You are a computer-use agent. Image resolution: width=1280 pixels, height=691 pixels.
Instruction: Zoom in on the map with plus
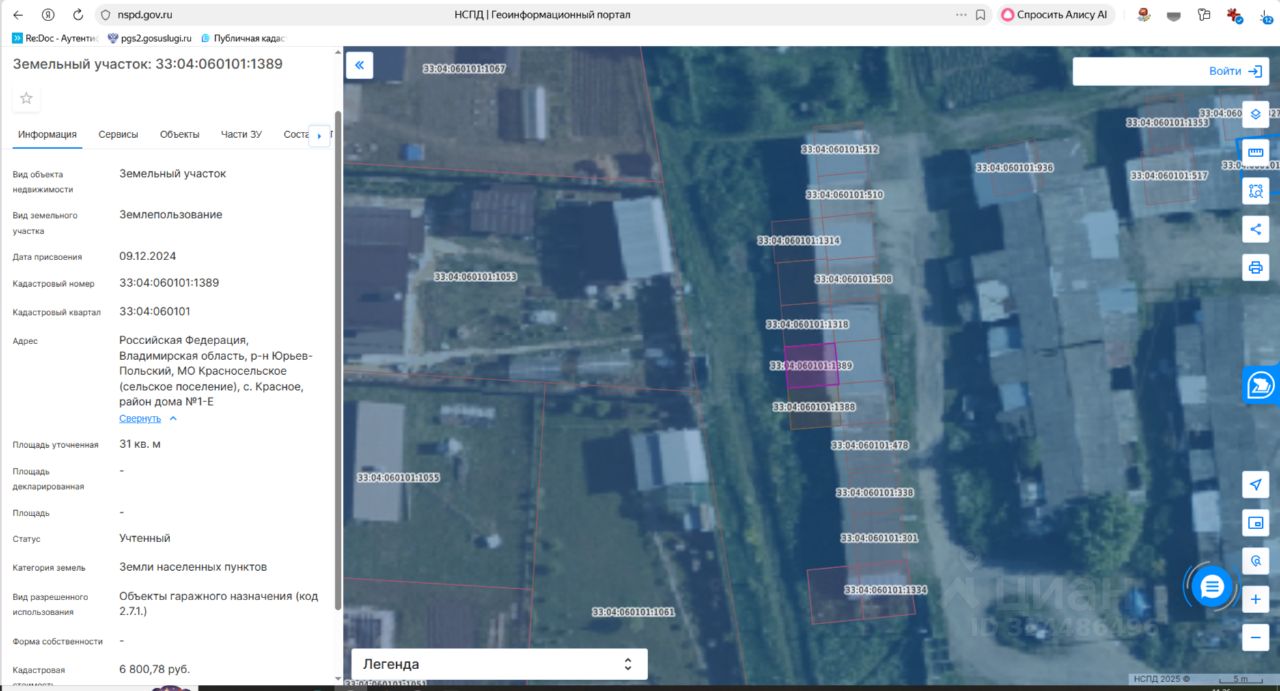[1256, 600]
